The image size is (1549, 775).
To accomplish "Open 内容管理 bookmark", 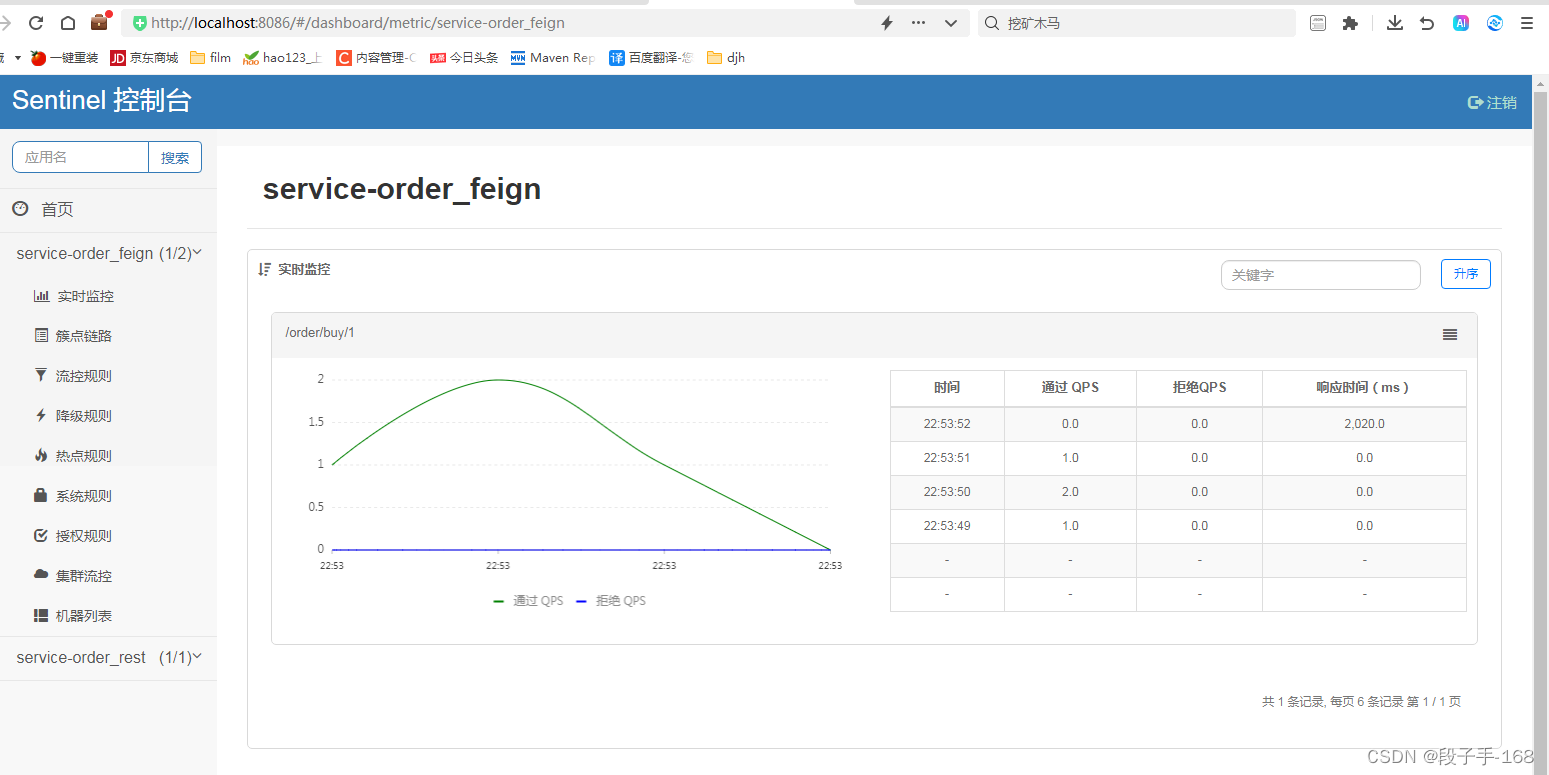I will click(376, 58).
